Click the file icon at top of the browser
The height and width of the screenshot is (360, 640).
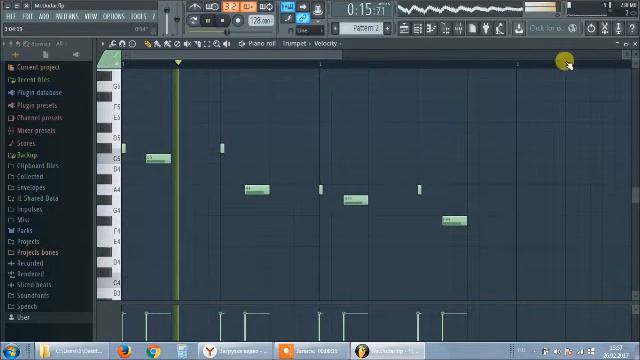click(45, 55)
